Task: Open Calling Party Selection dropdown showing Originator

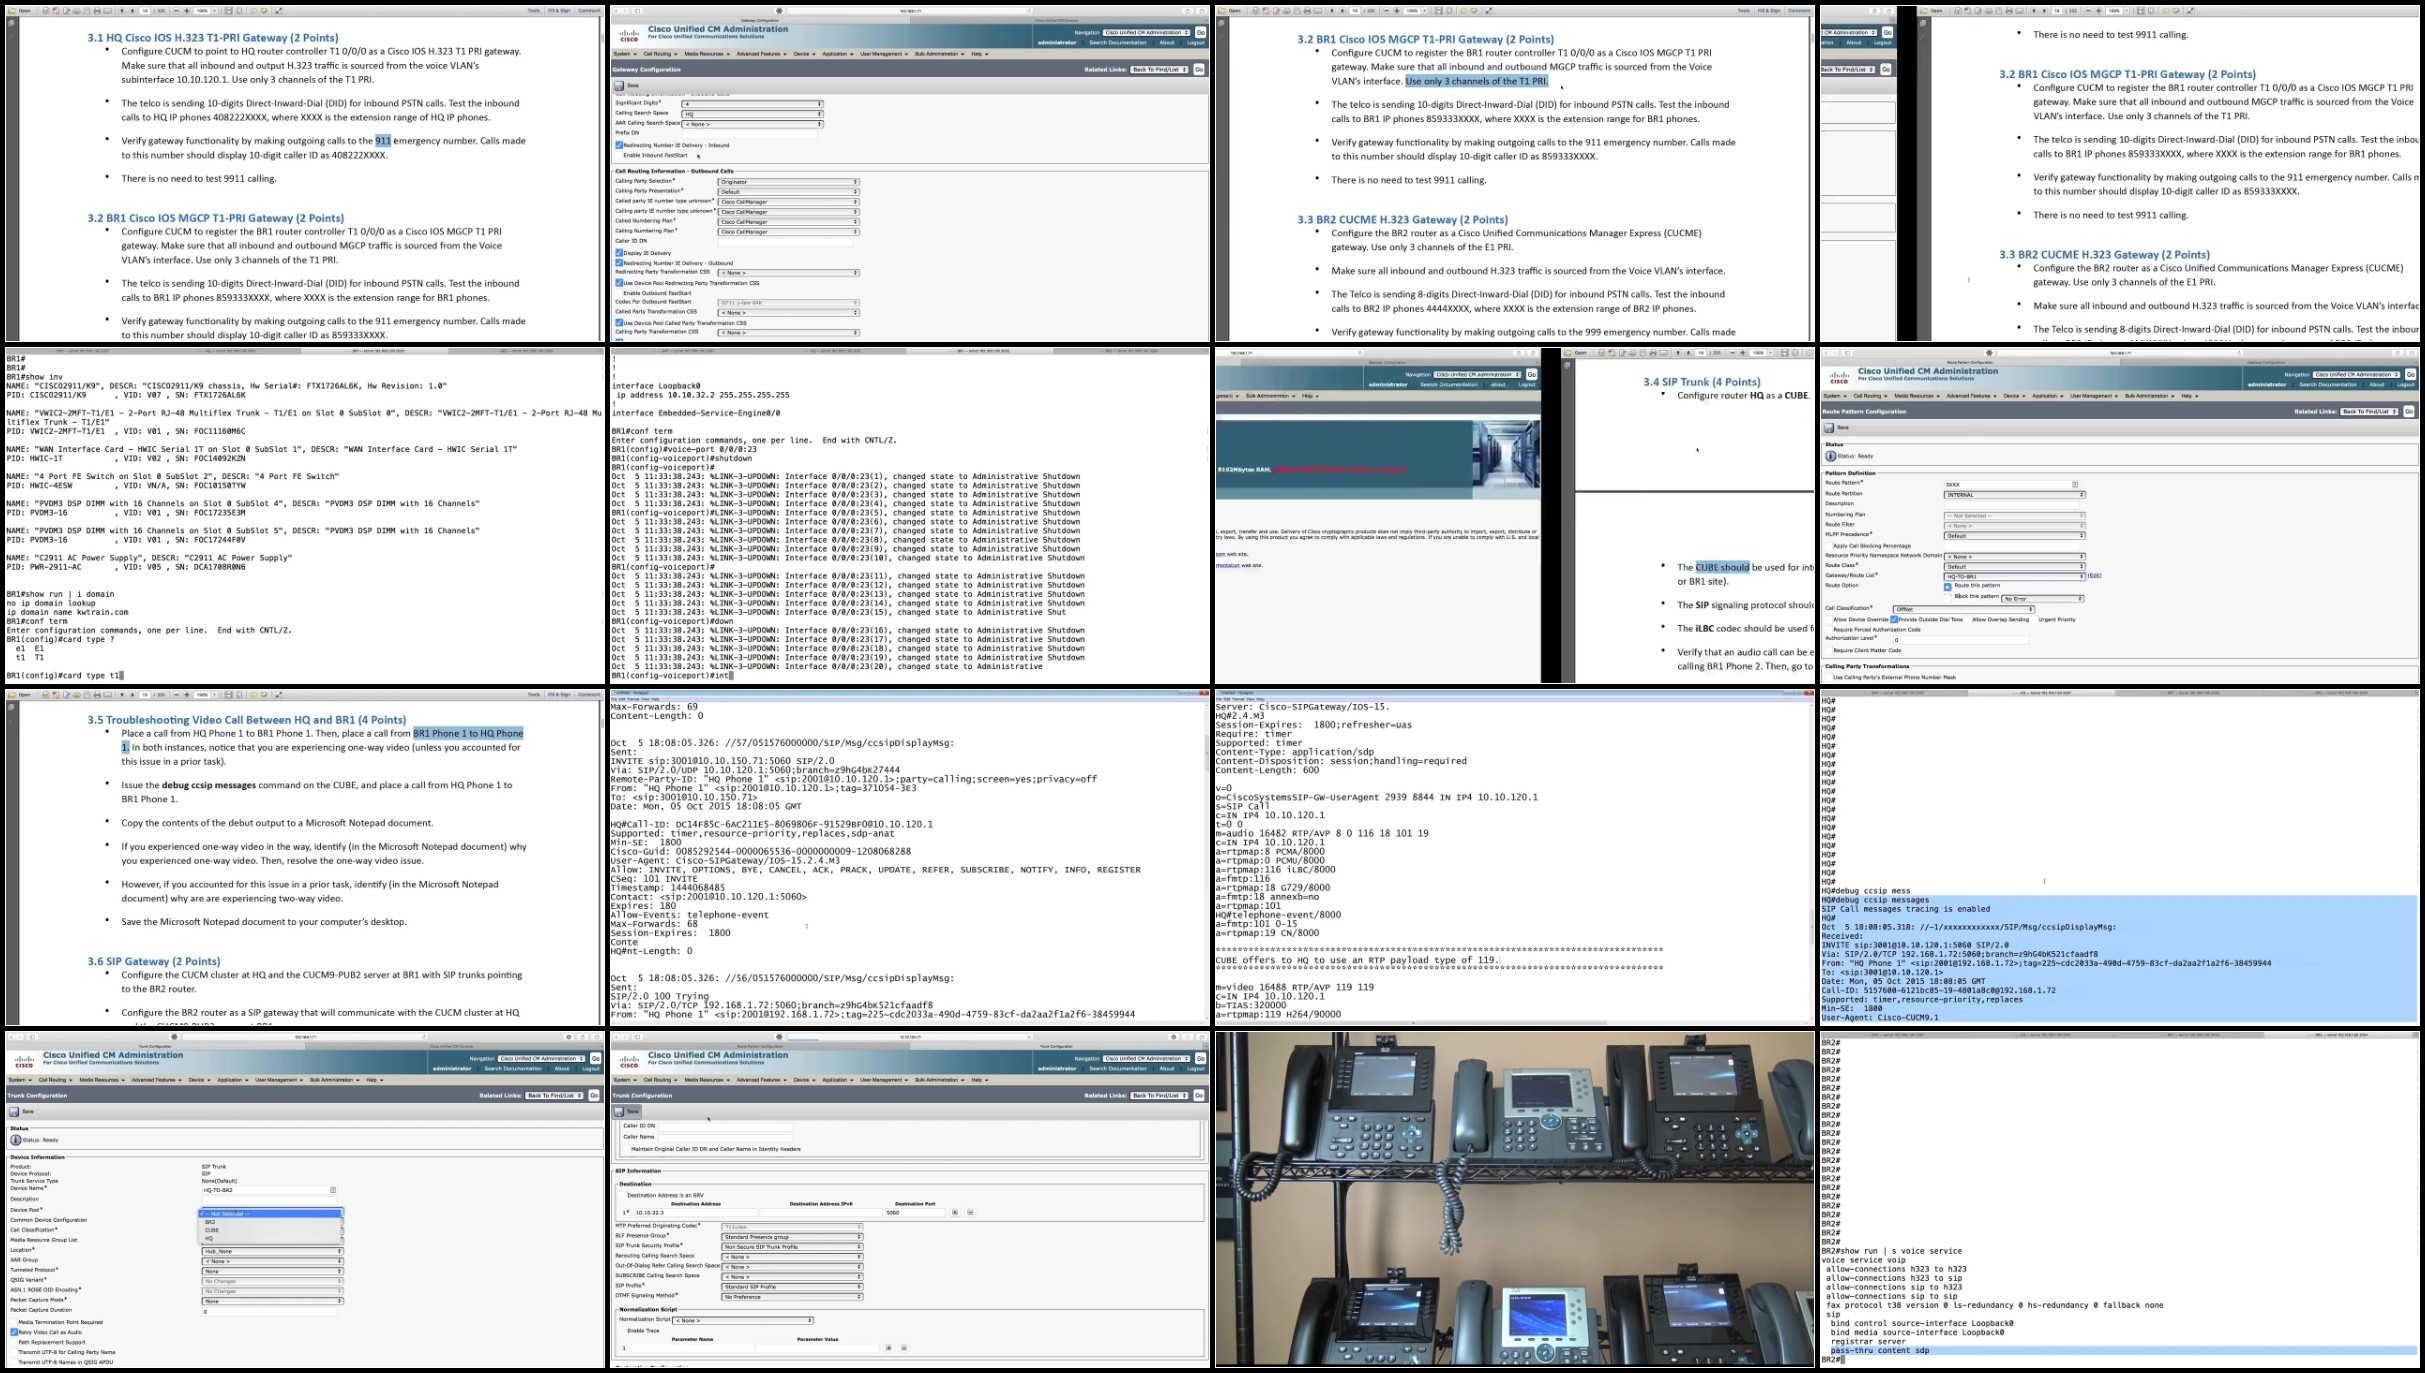Action: [x=788, y=182]
